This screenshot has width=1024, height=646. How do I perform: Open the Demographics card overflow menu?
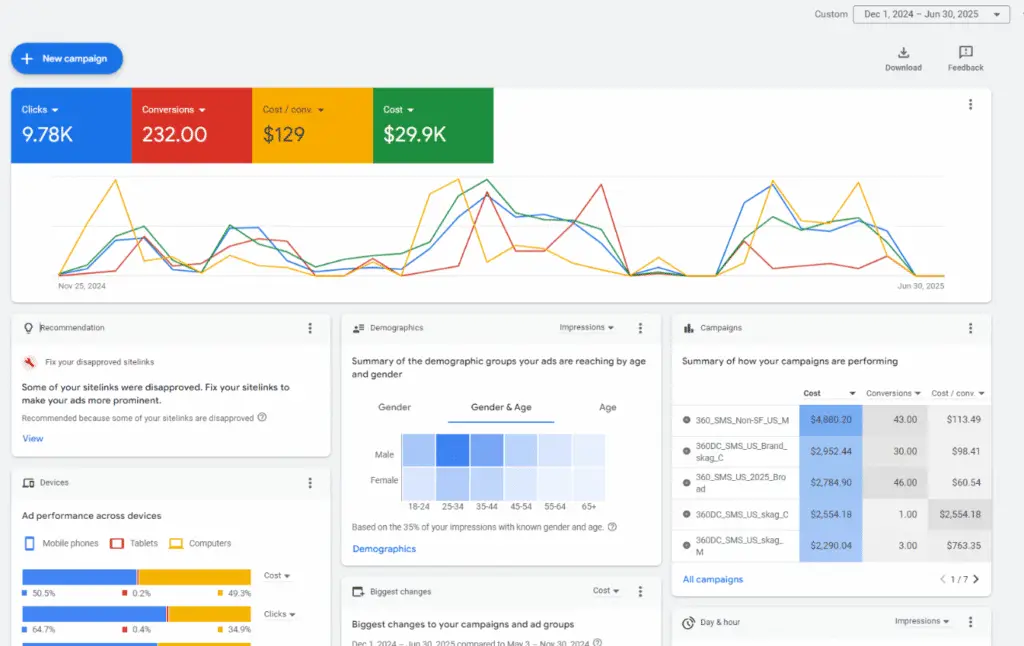[x=640, y=327]
